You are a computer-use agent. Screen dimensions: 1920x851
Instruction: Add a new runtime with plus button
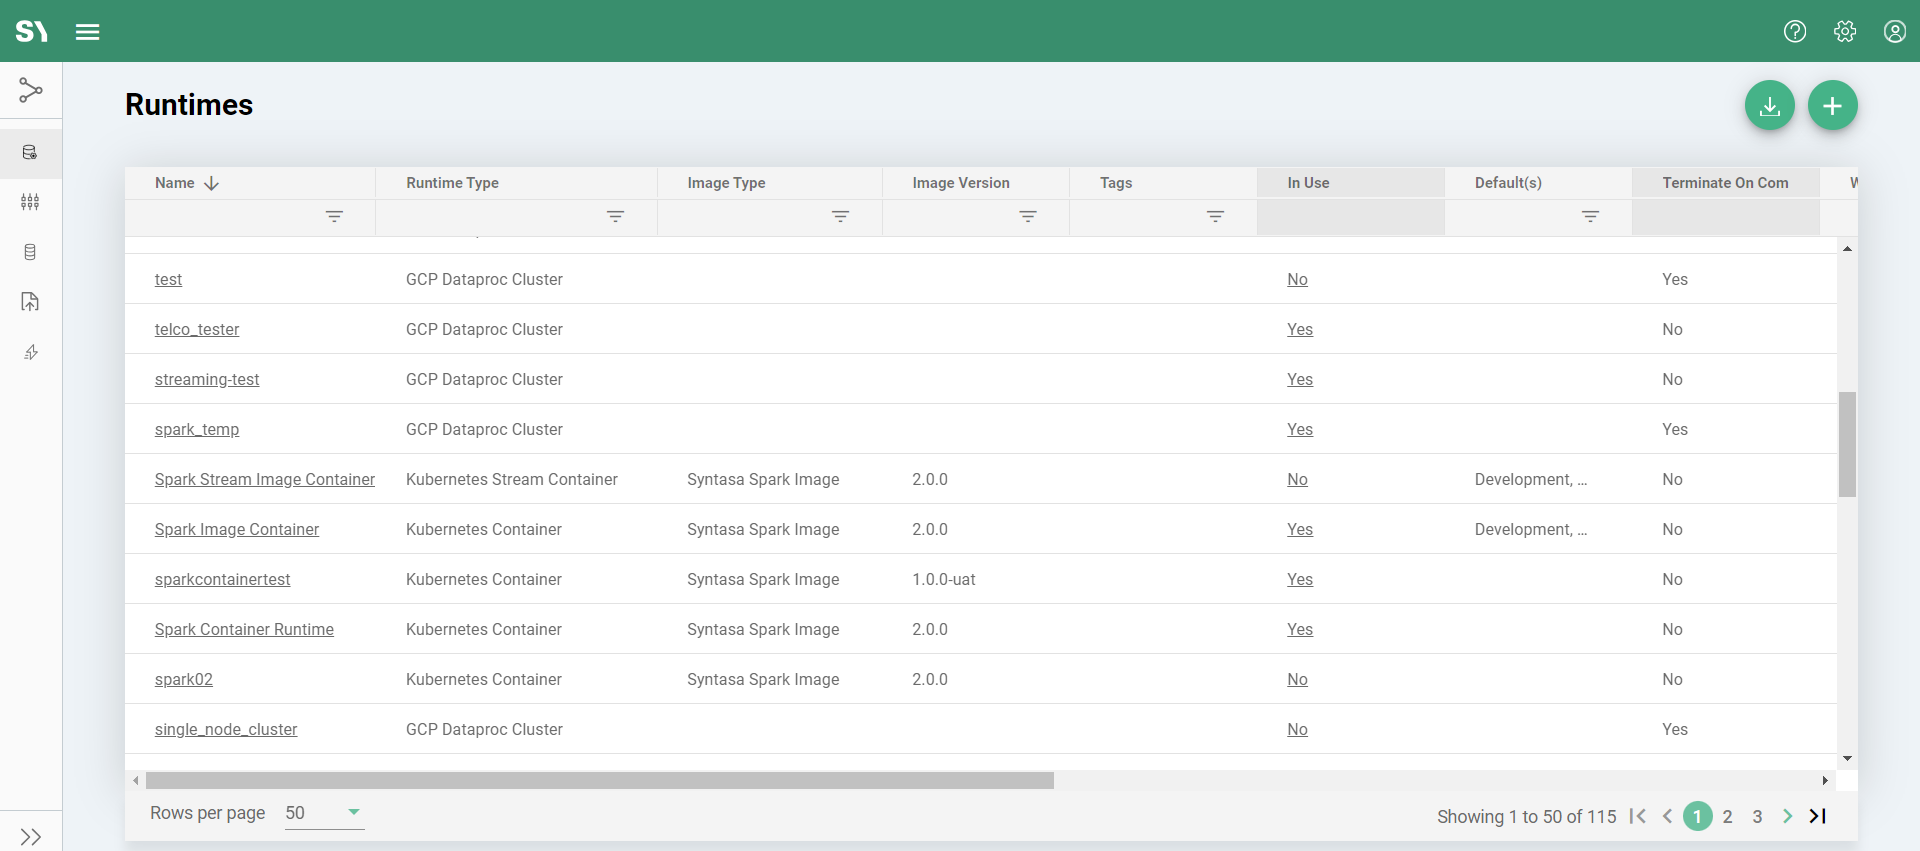pos(1832,106)
